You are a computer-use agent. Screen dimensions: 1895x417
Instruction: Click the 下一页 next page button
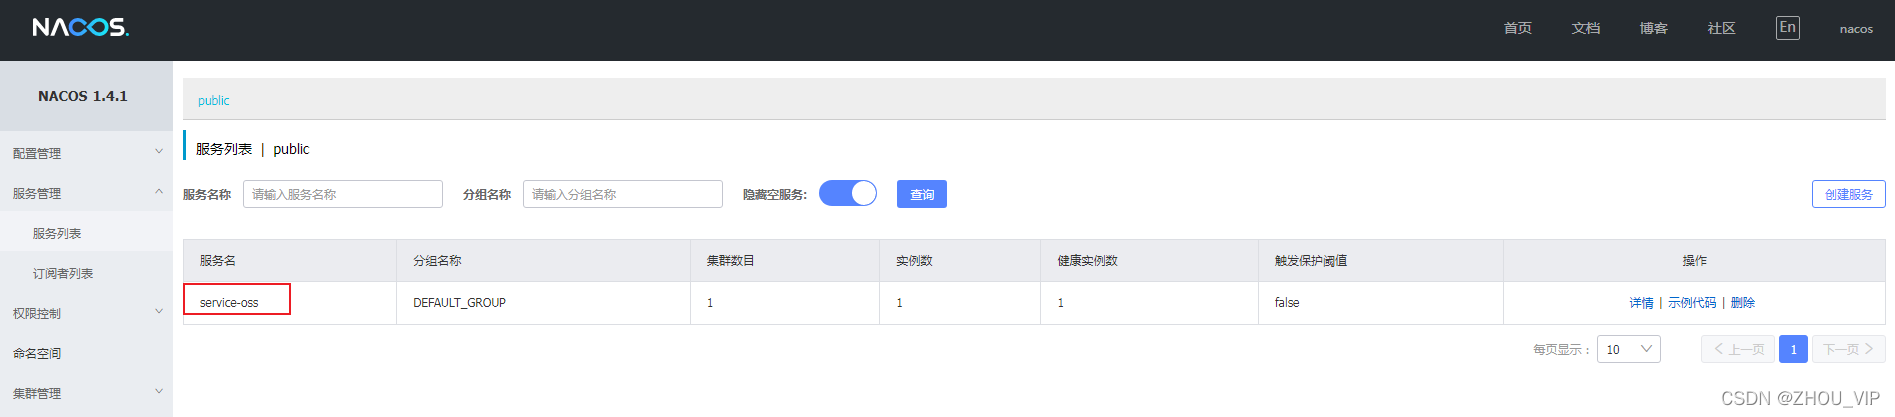point(1849,349)
